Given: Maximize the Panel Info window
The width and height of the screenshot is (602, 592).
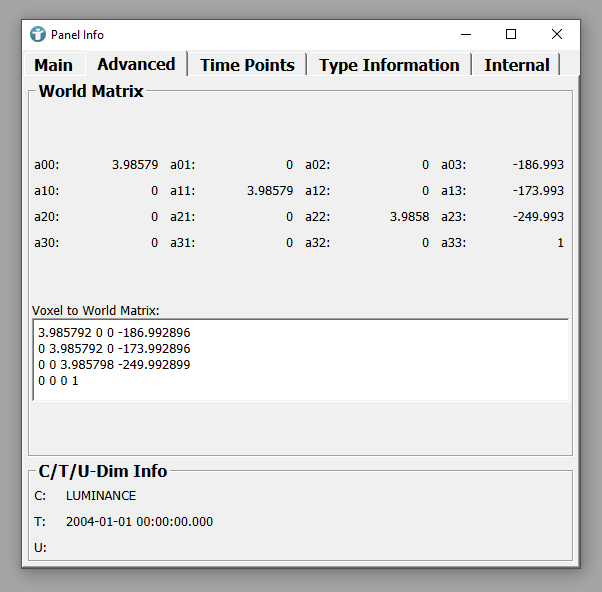Looking at the screenshot, I should 511,34.
